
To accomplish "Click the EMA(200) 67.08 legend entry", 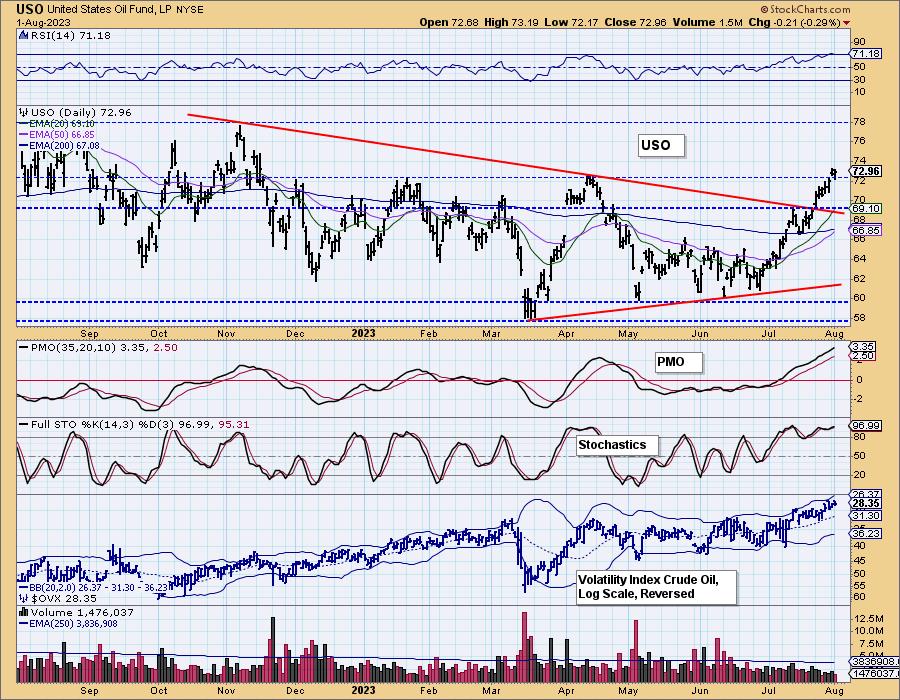I will [x=60, y=146].
